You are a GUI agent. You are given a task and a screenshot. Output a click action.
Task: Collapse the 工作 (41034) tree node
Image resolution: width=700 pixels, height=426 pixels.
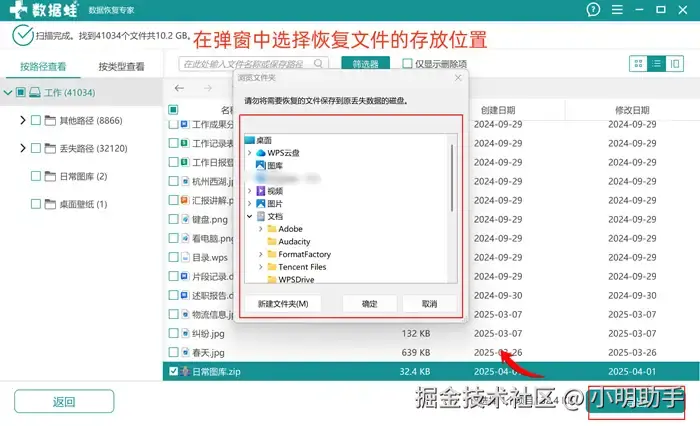(x=7, y=92)
